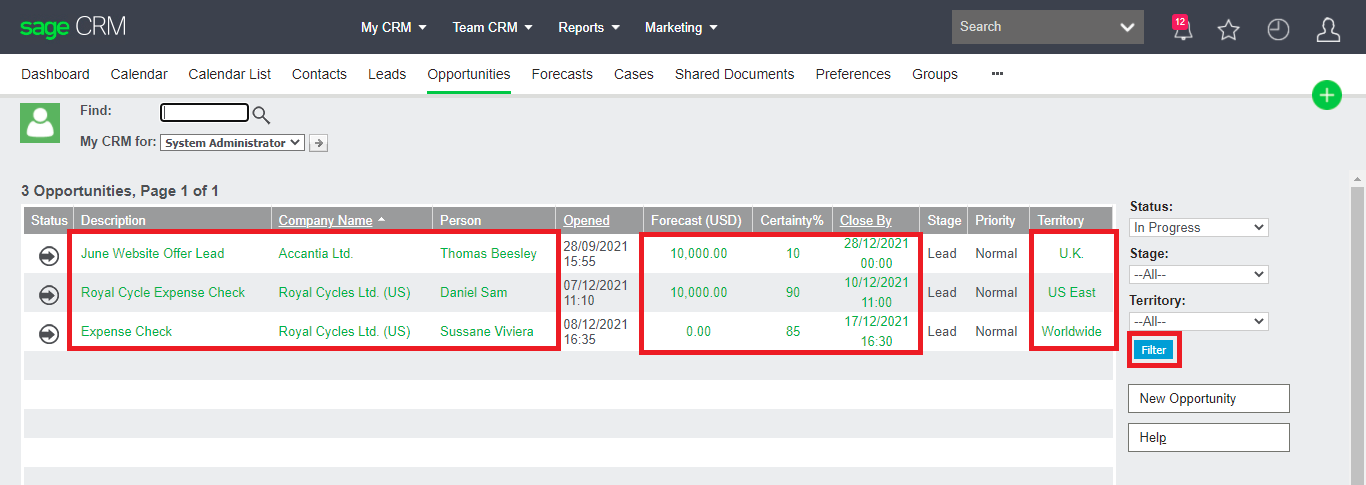Click inside the Find input field

point(205,113)
